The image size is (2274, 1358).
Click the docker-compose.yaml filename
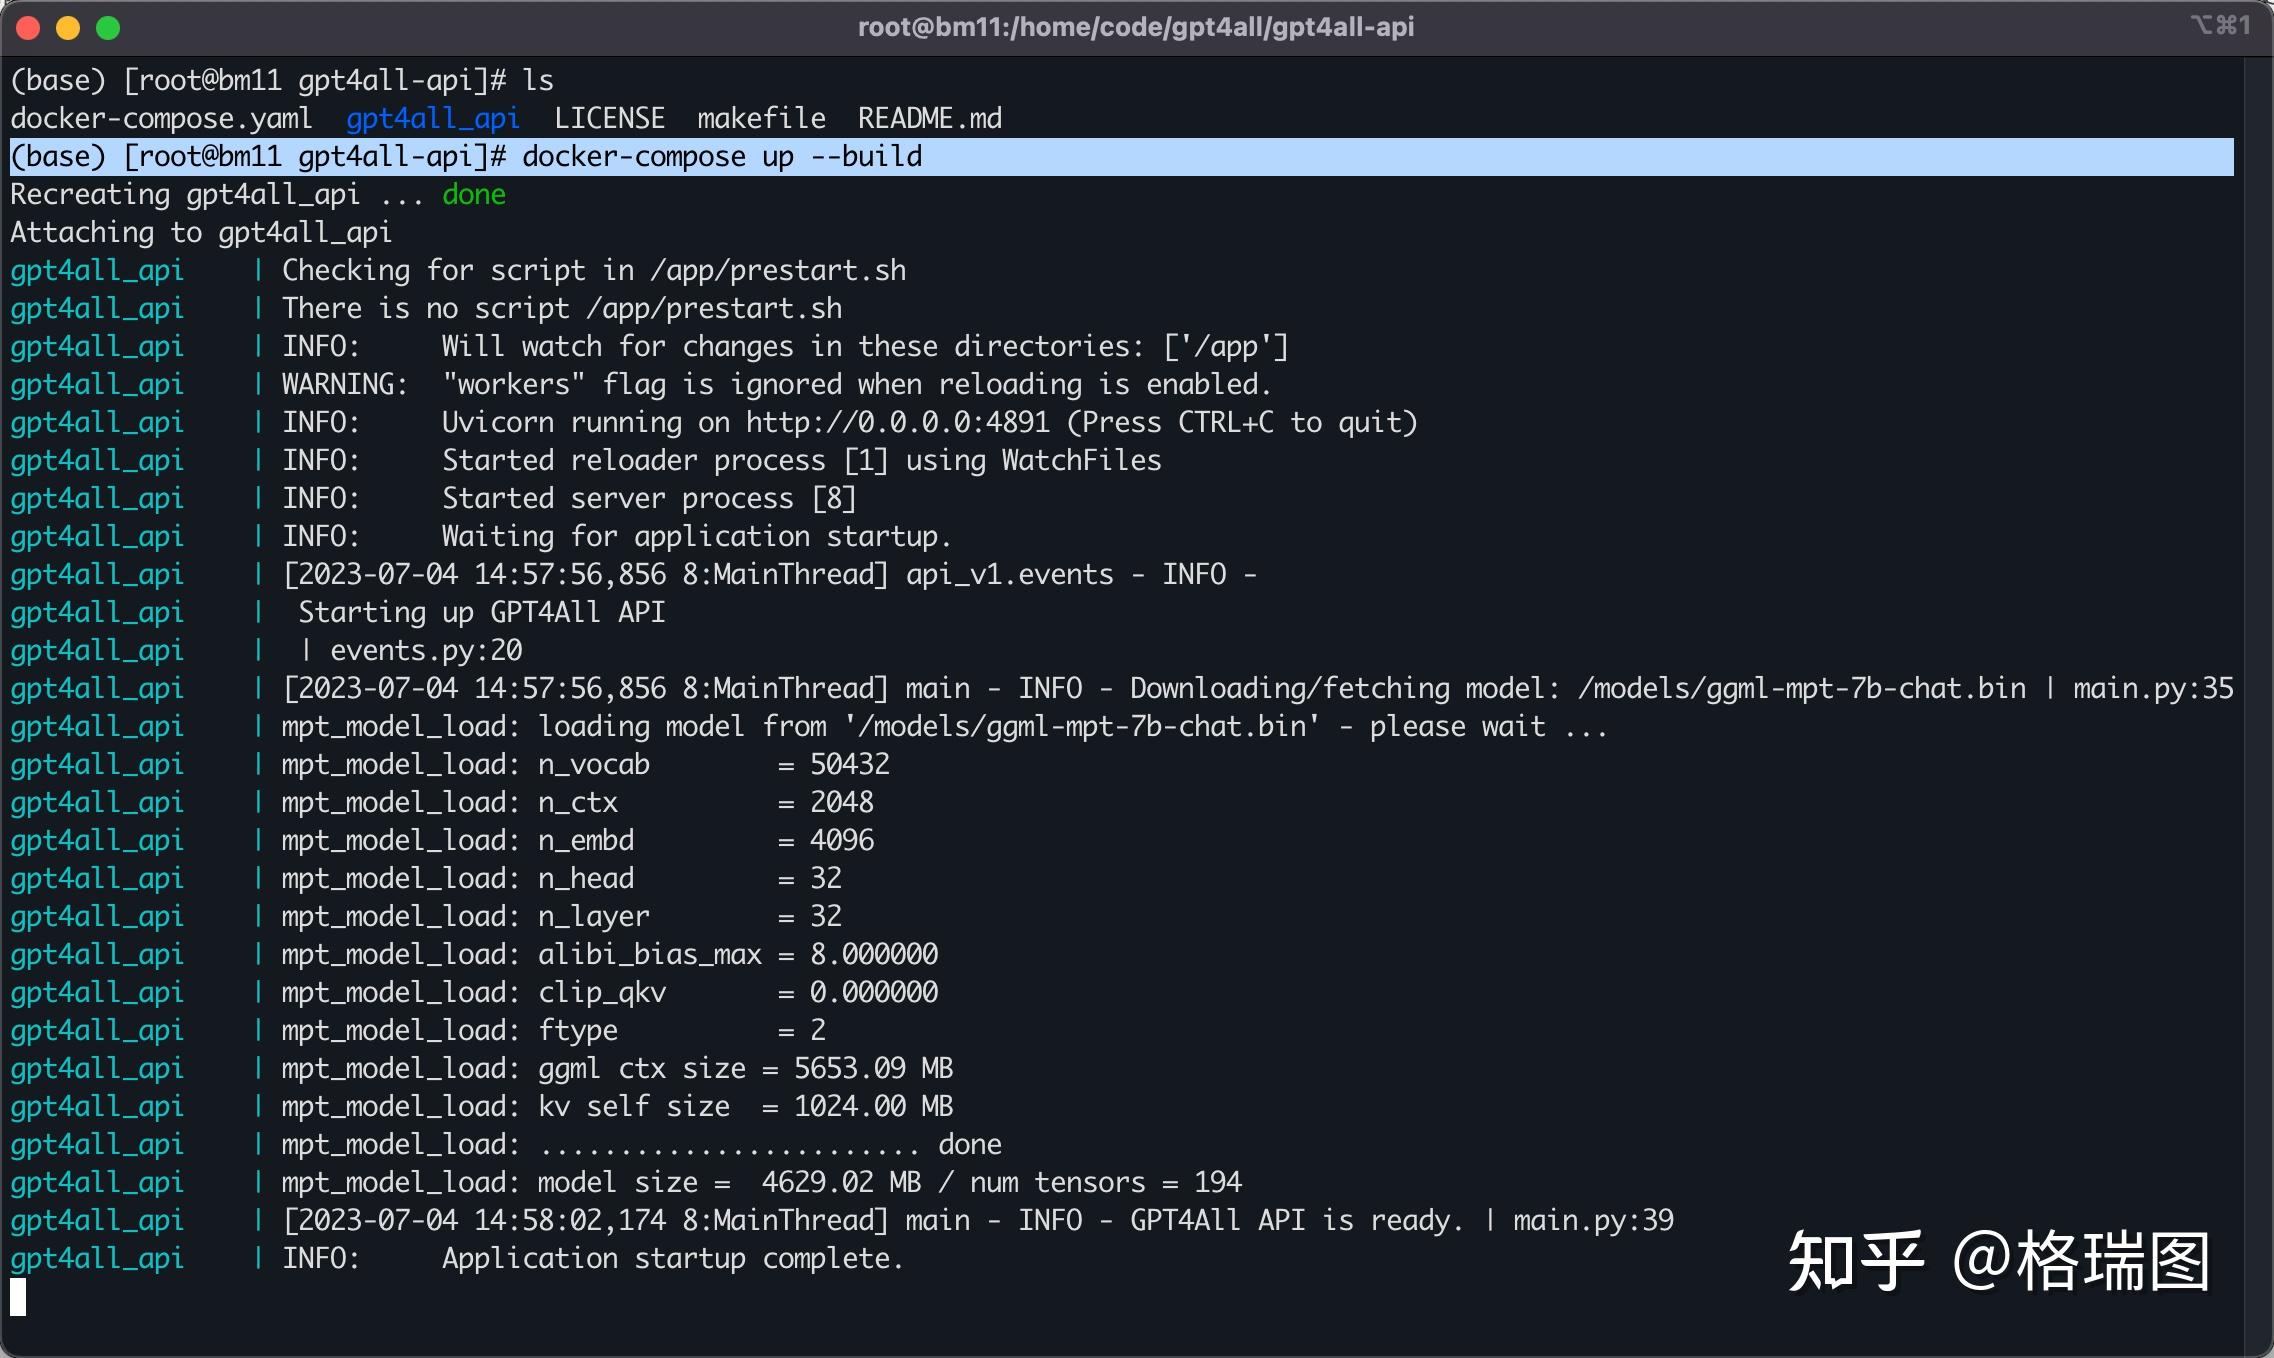coord(160,118)
